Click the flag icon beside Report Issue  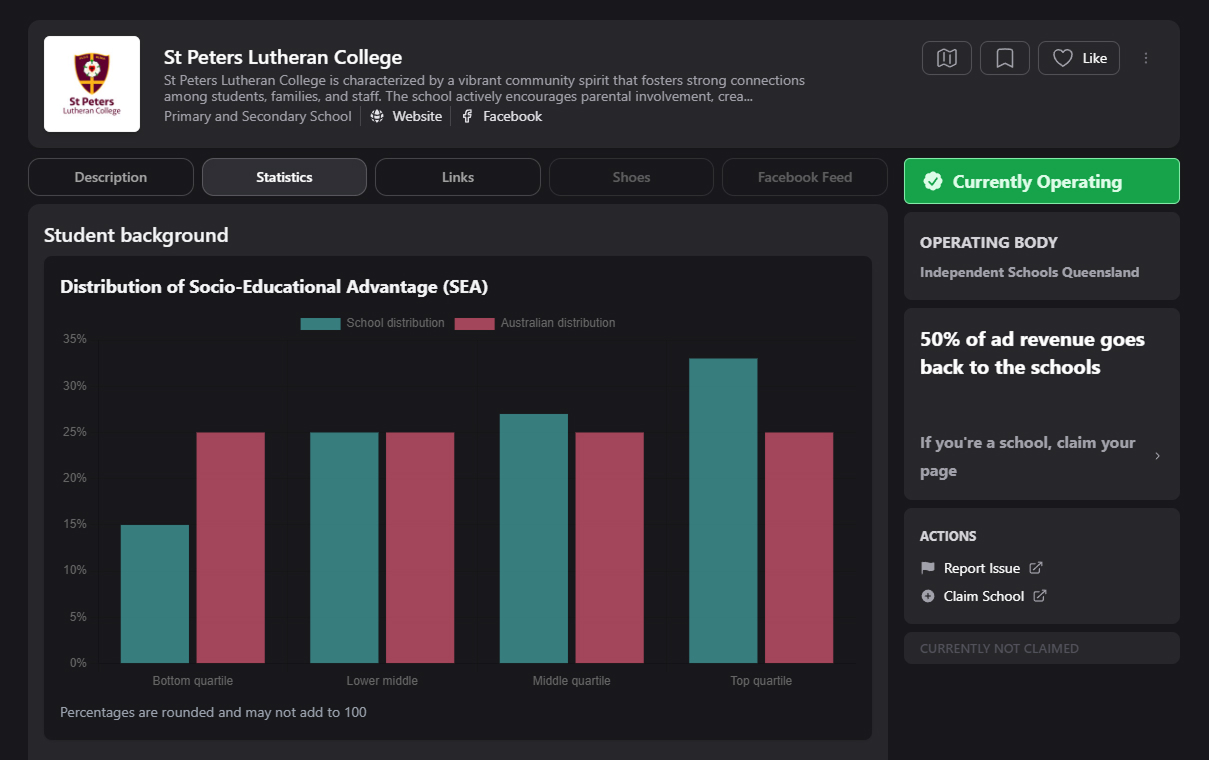point(927,568)
